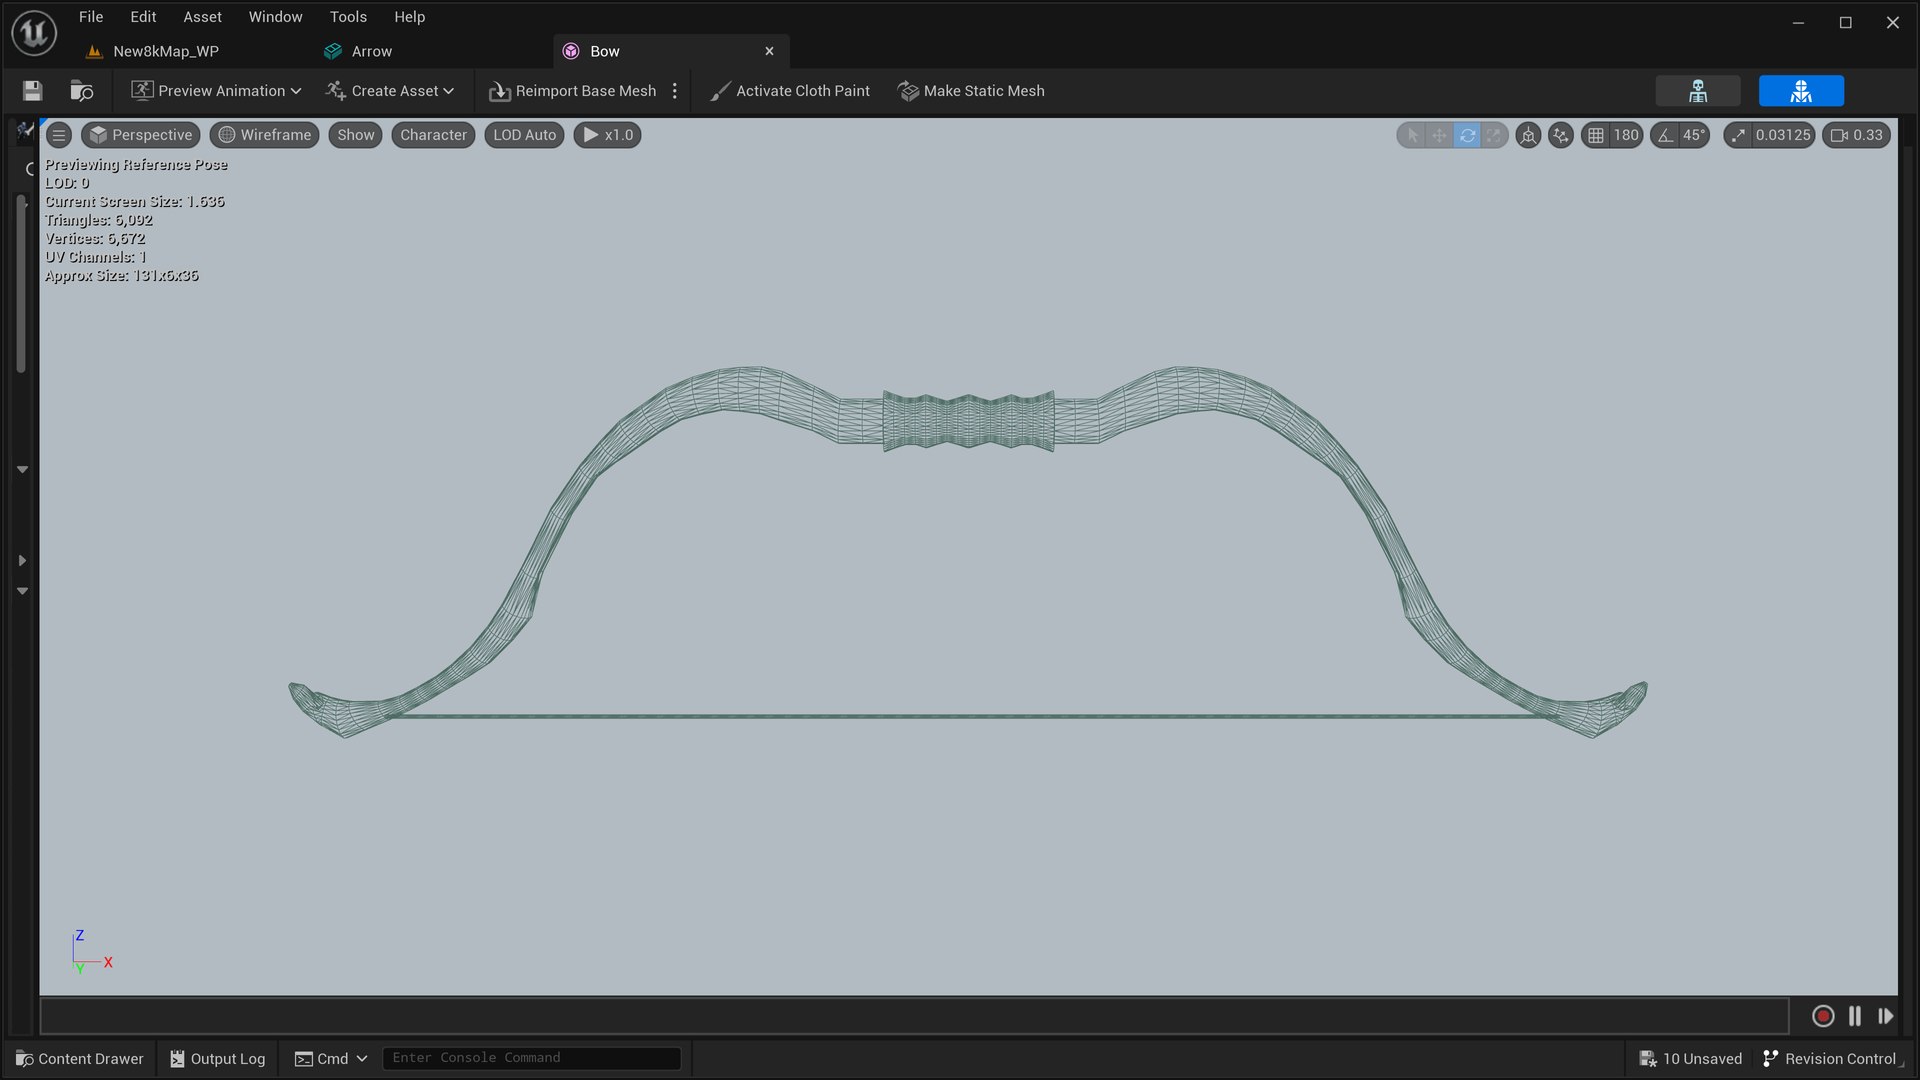Choose the Select mode arrow tool
Image resolution: width=1920 pixels, height=1080 pixels.
1412,135
